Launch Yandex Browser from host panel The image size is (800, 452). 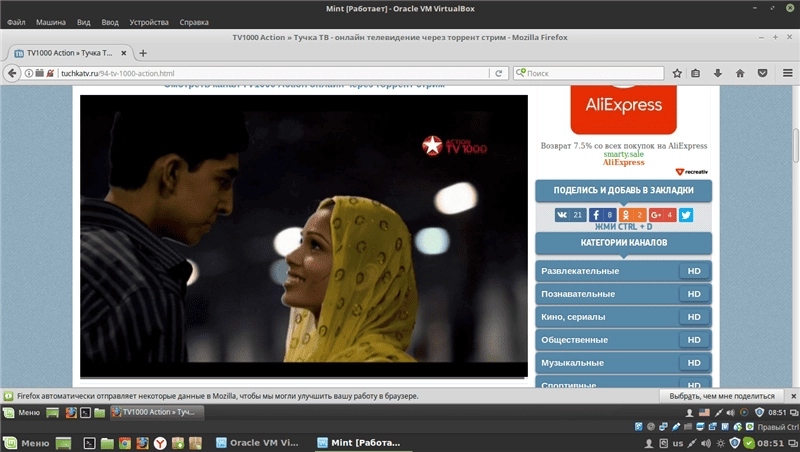click(x=160, y=443)
